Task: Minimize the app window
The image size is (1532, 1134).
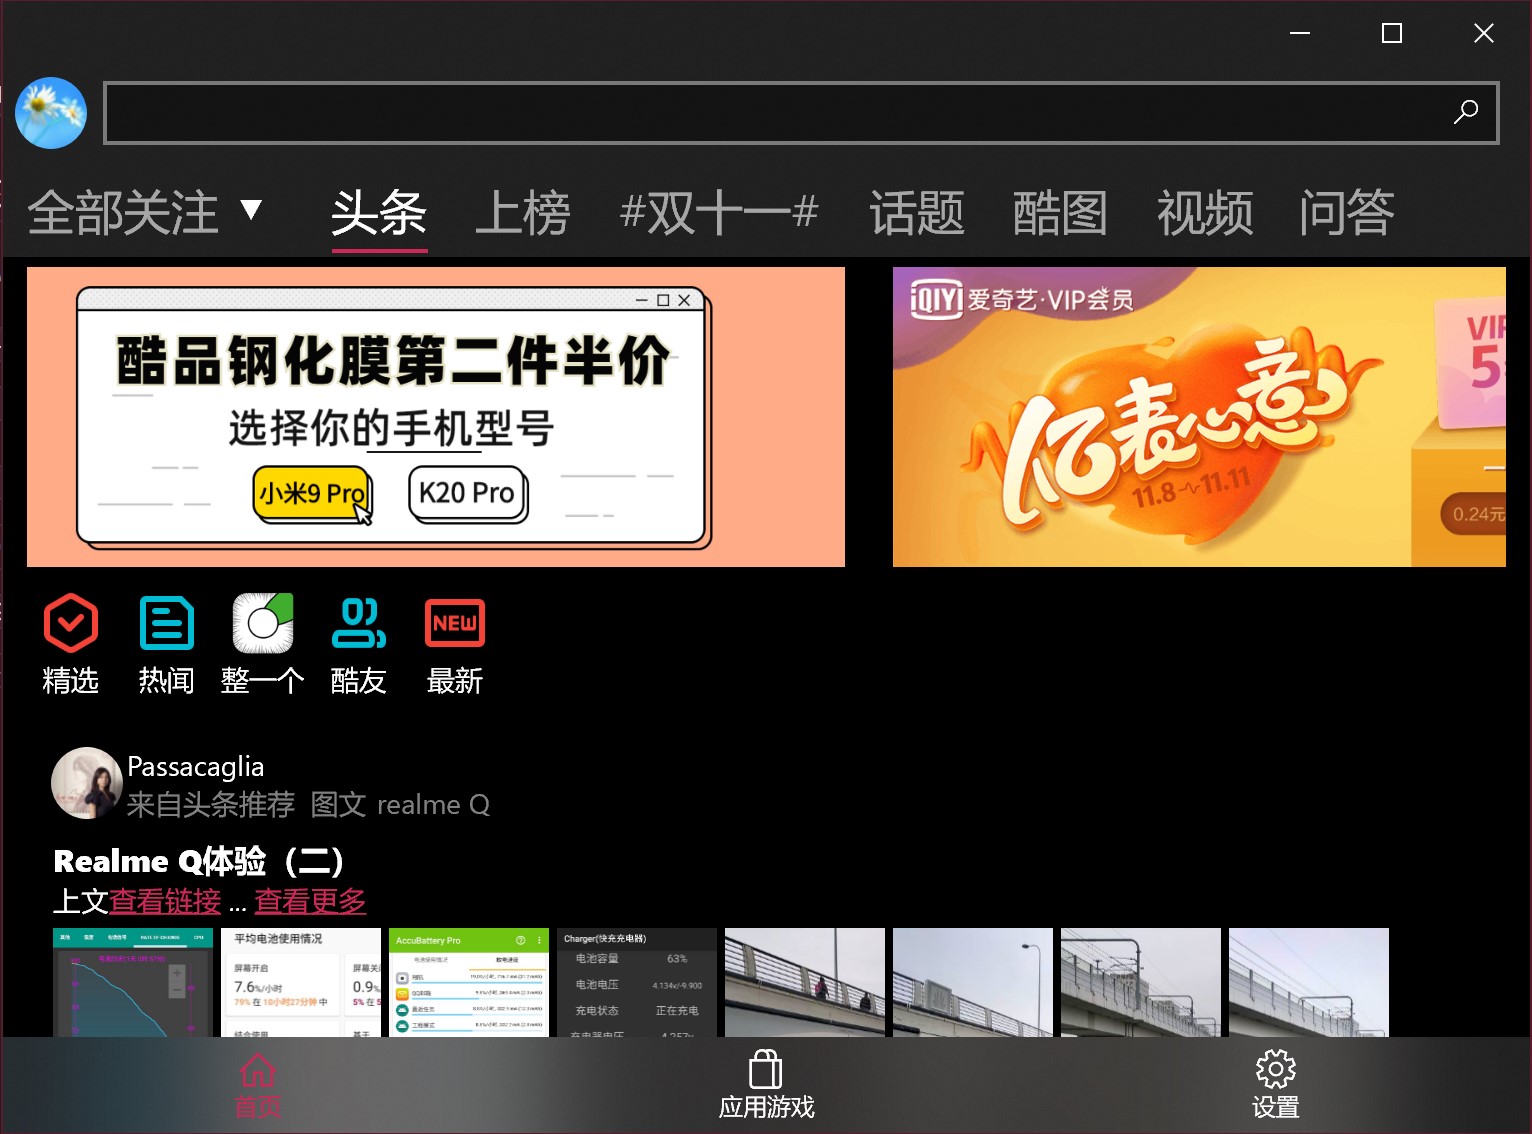Action: pos(1300,33)
